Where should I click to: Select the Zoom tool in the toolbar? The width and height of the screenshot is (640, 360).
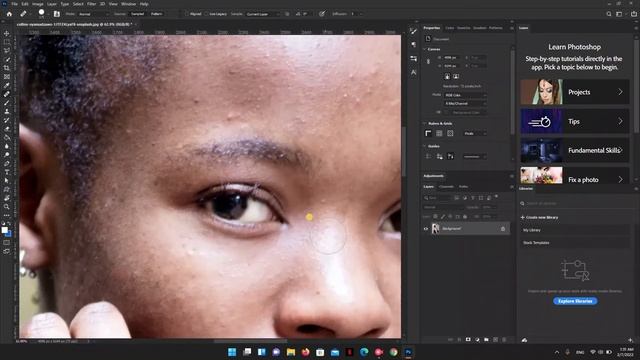pos(7,207)
